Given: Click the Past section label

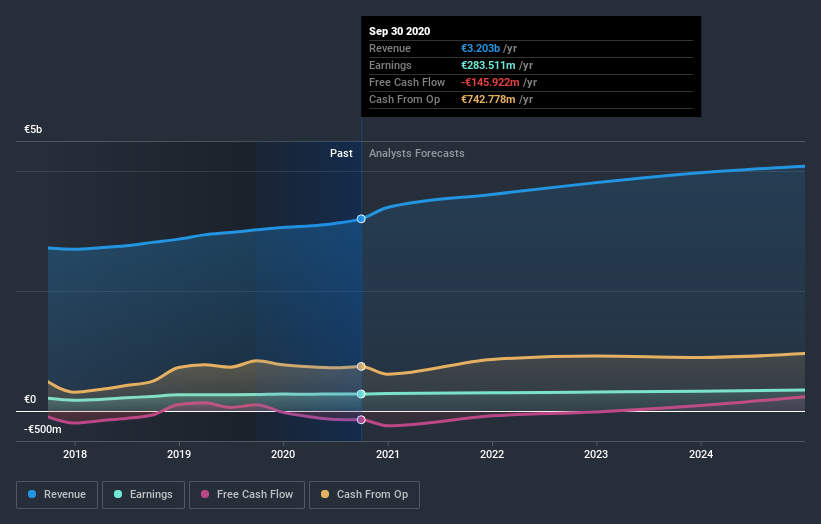Looking at the screenshot, I should coord(341,153).
